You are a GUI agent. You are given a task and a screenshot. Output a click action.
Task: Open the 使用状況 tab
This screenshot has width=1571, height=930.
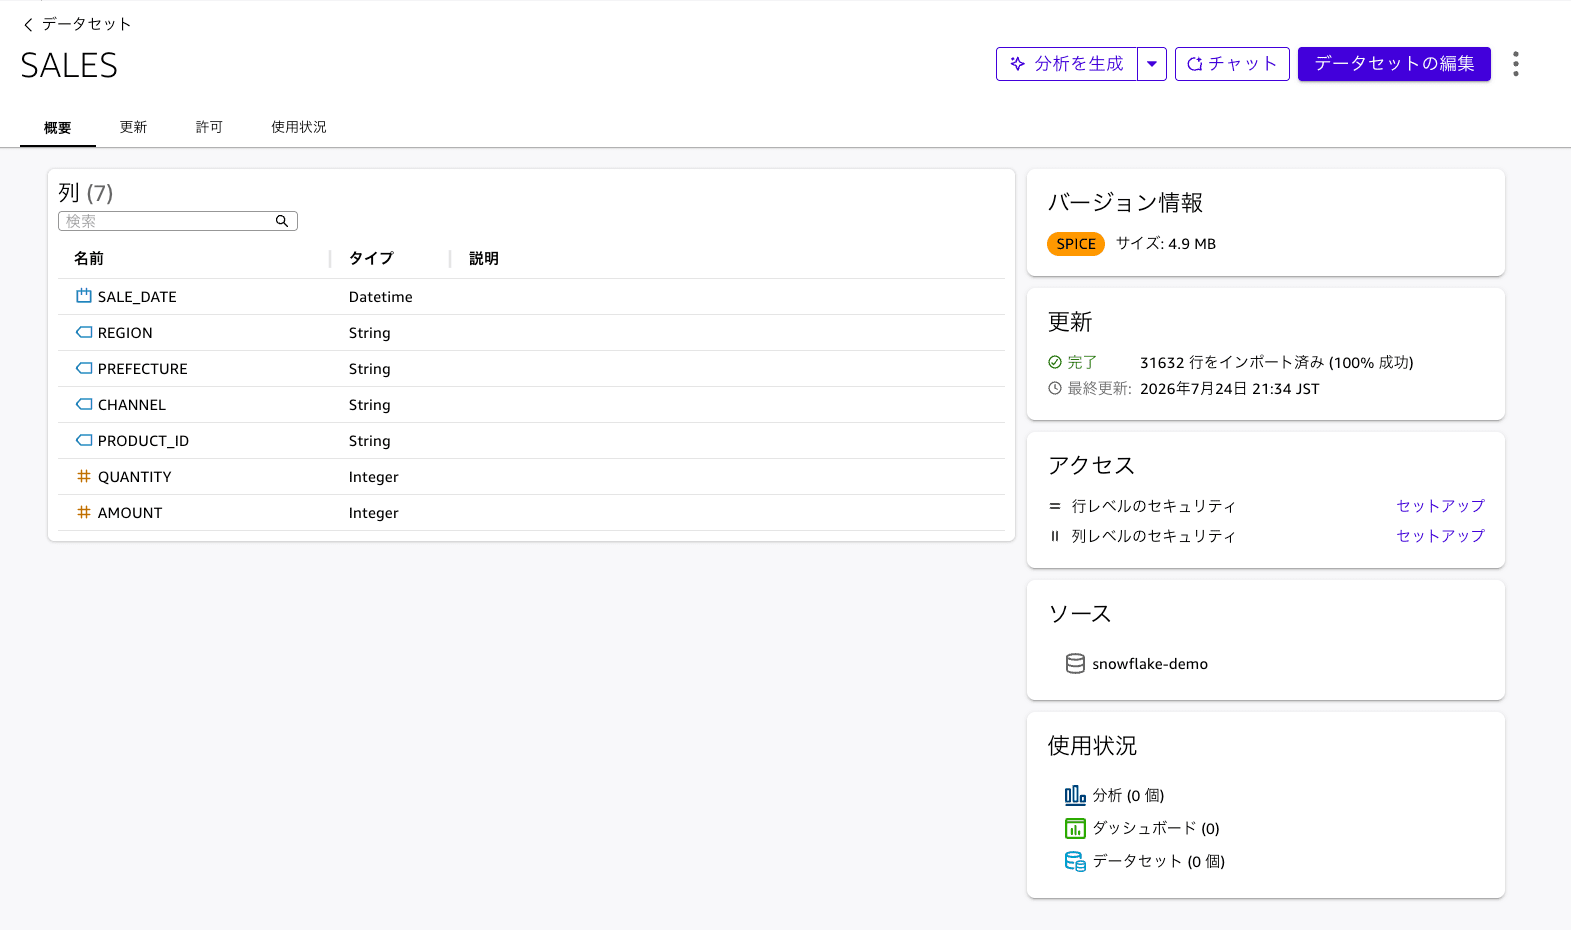pyautogui.click(x=299, y=127)
